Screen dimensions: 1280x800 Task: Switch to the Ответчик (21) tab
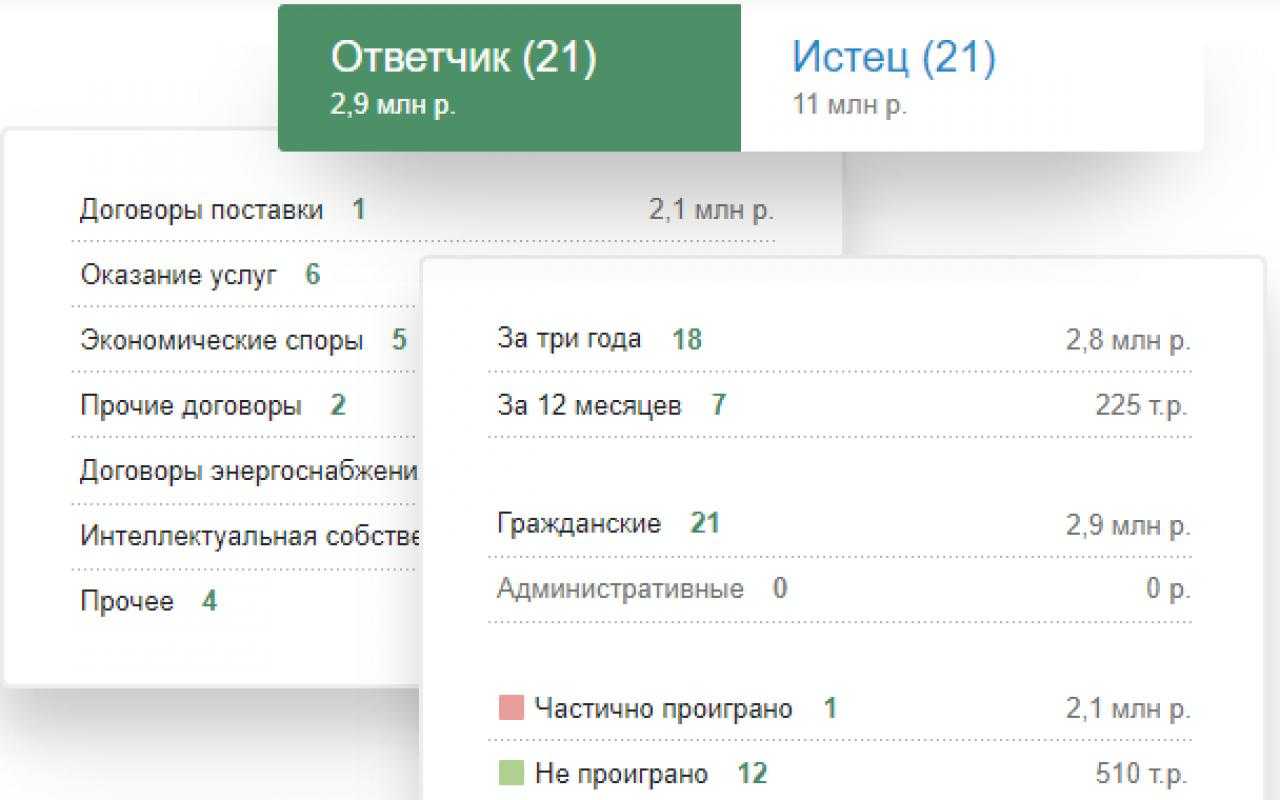509,78
